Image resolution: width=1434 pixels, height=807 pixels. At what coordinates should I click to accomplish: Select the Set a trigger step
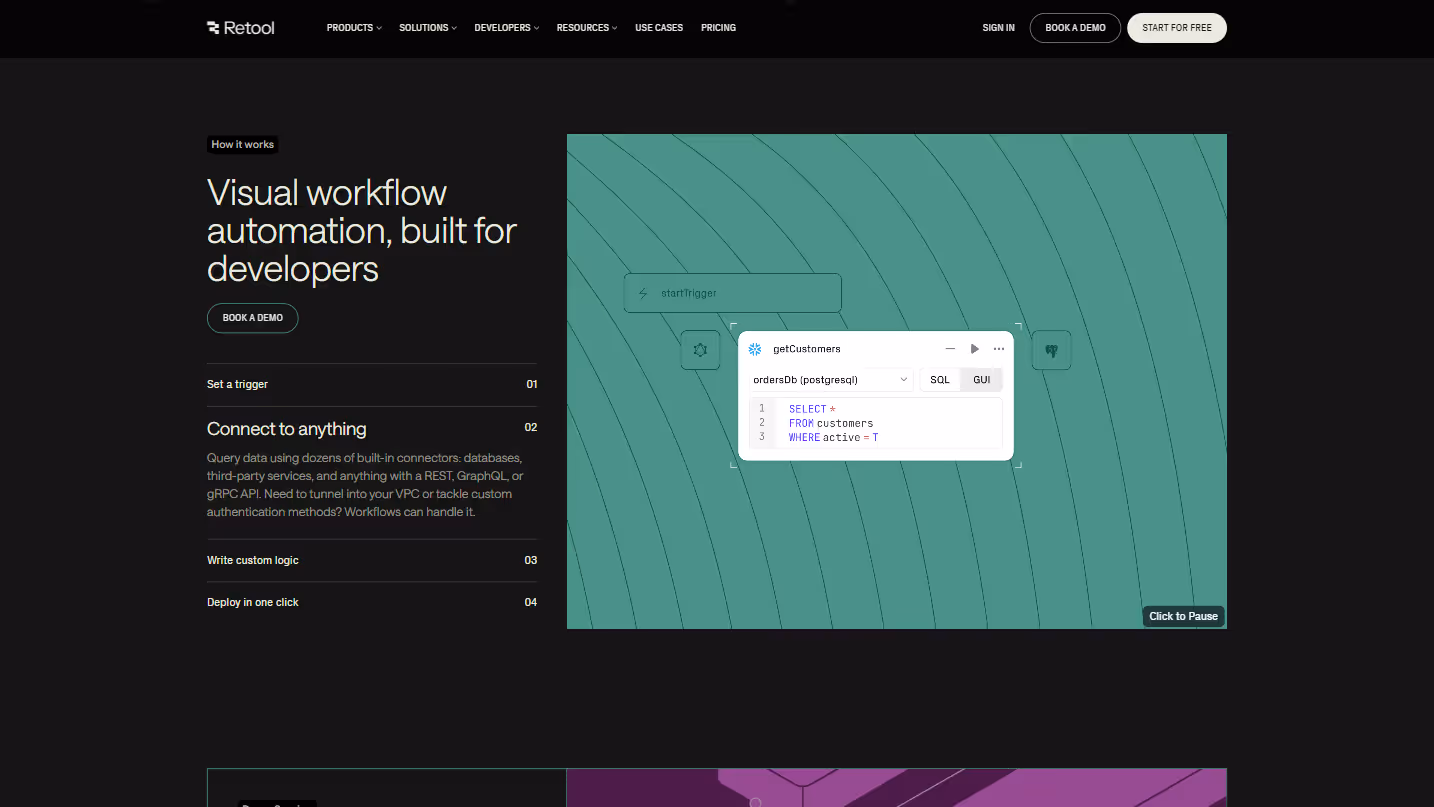[x=372, y=384]
